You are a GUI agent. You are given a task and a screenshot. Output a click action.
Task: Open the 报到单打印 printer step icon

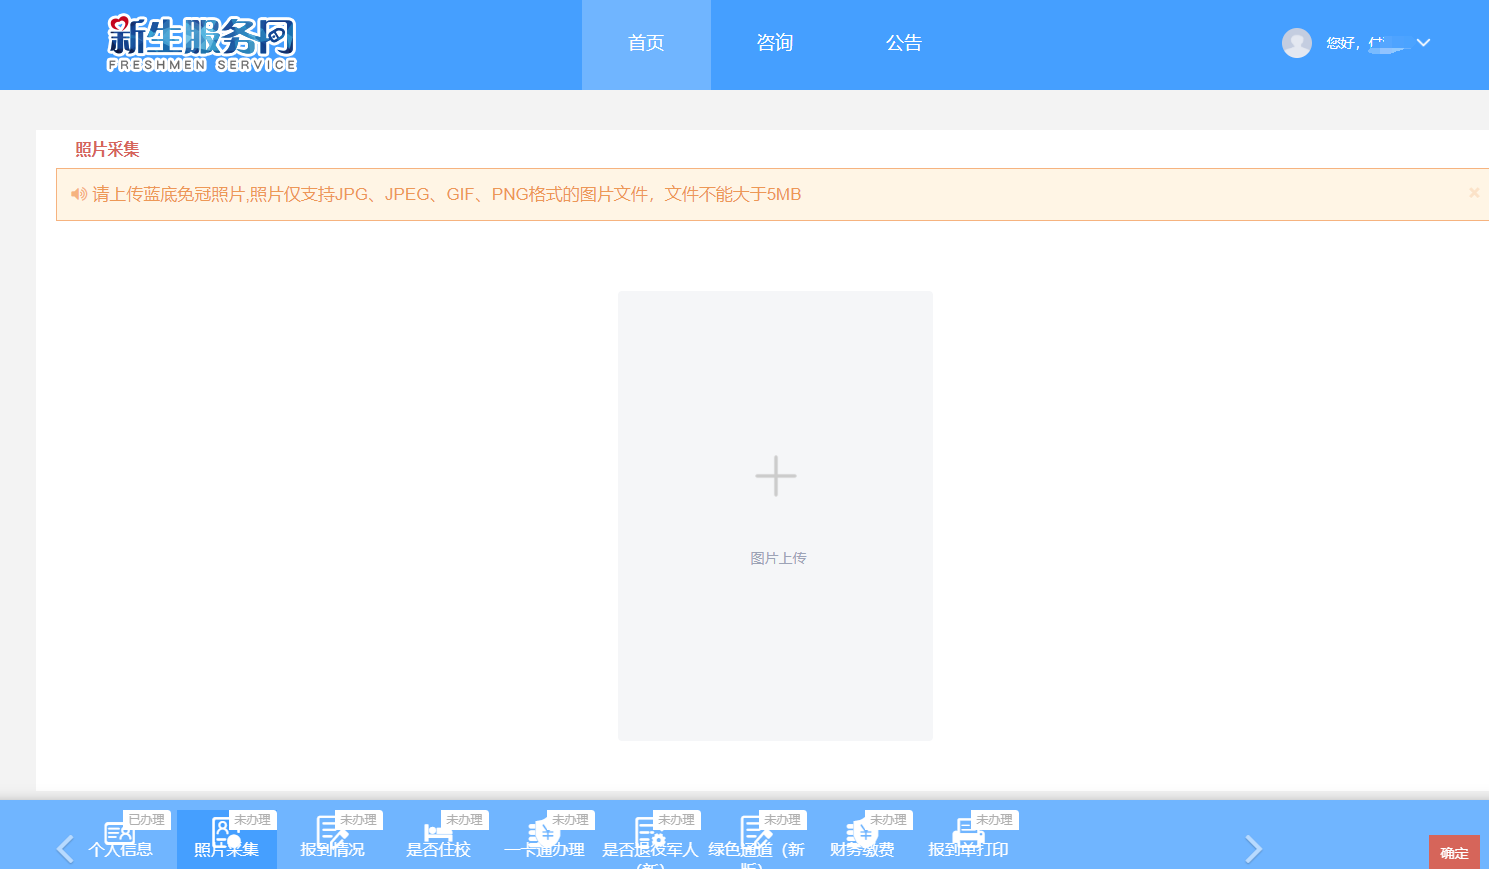968,832
